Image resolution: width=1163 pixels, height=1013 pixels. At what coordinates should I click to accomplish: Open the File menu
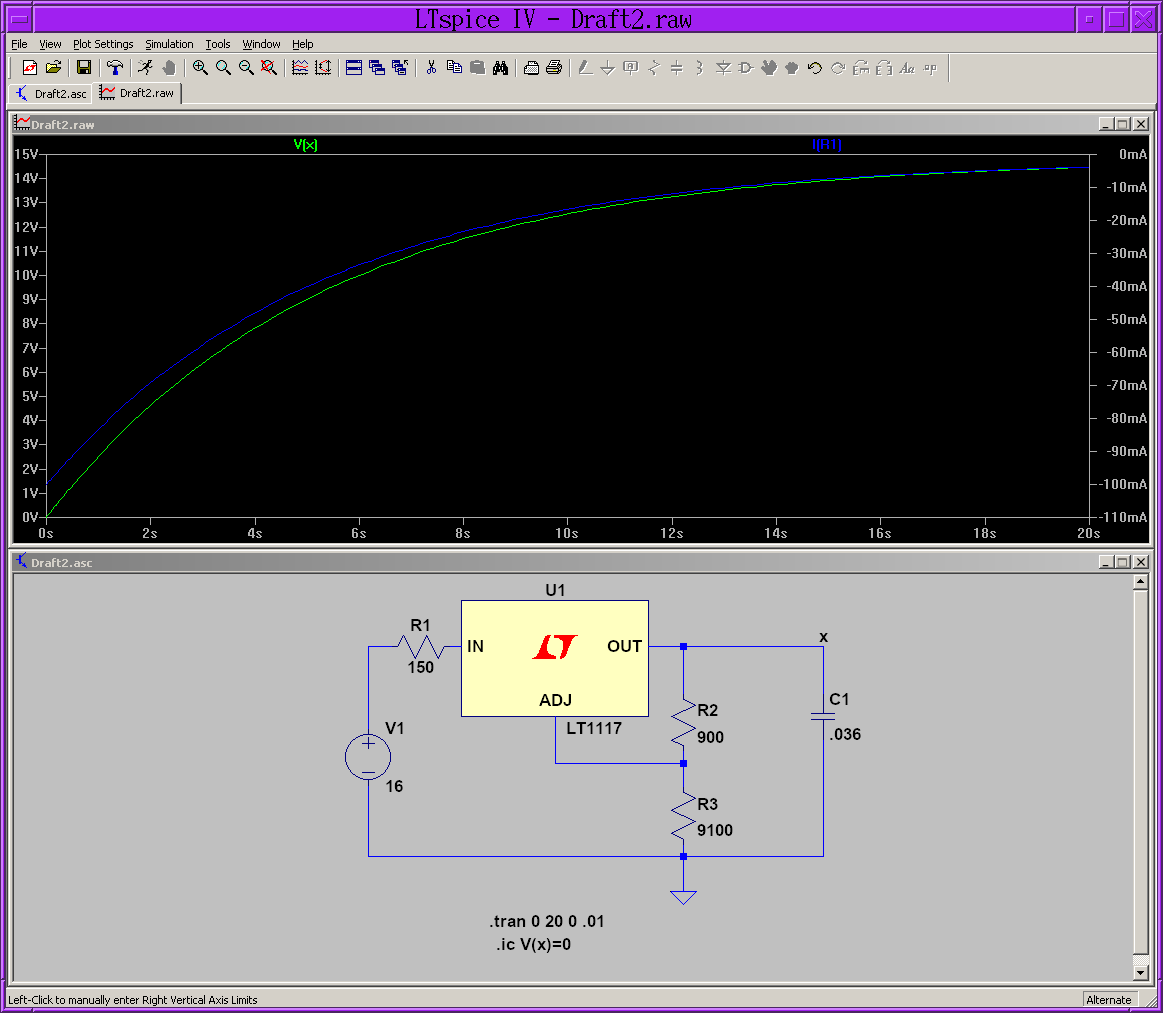point(19,44)
